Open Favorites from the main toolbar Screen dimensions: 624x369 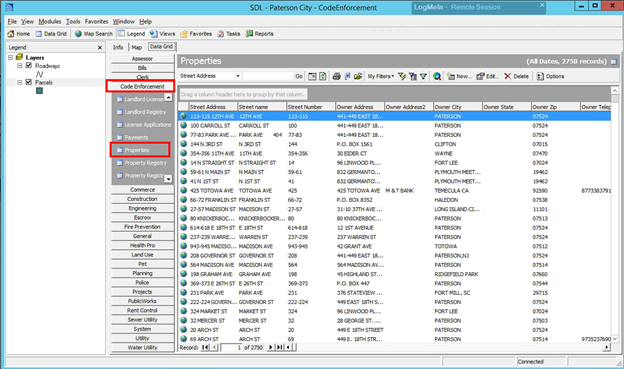[x=196, y=34]
